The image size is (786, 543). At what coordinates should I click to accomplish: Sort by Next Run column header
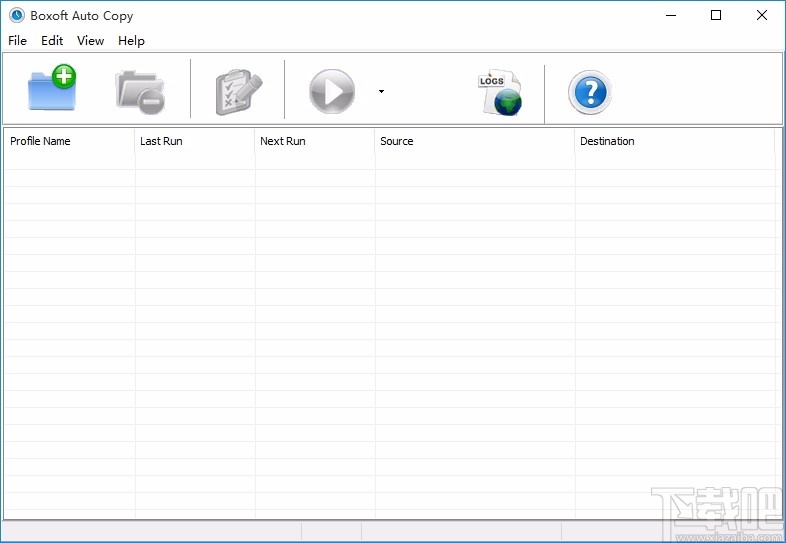click(x=315, y=141)
